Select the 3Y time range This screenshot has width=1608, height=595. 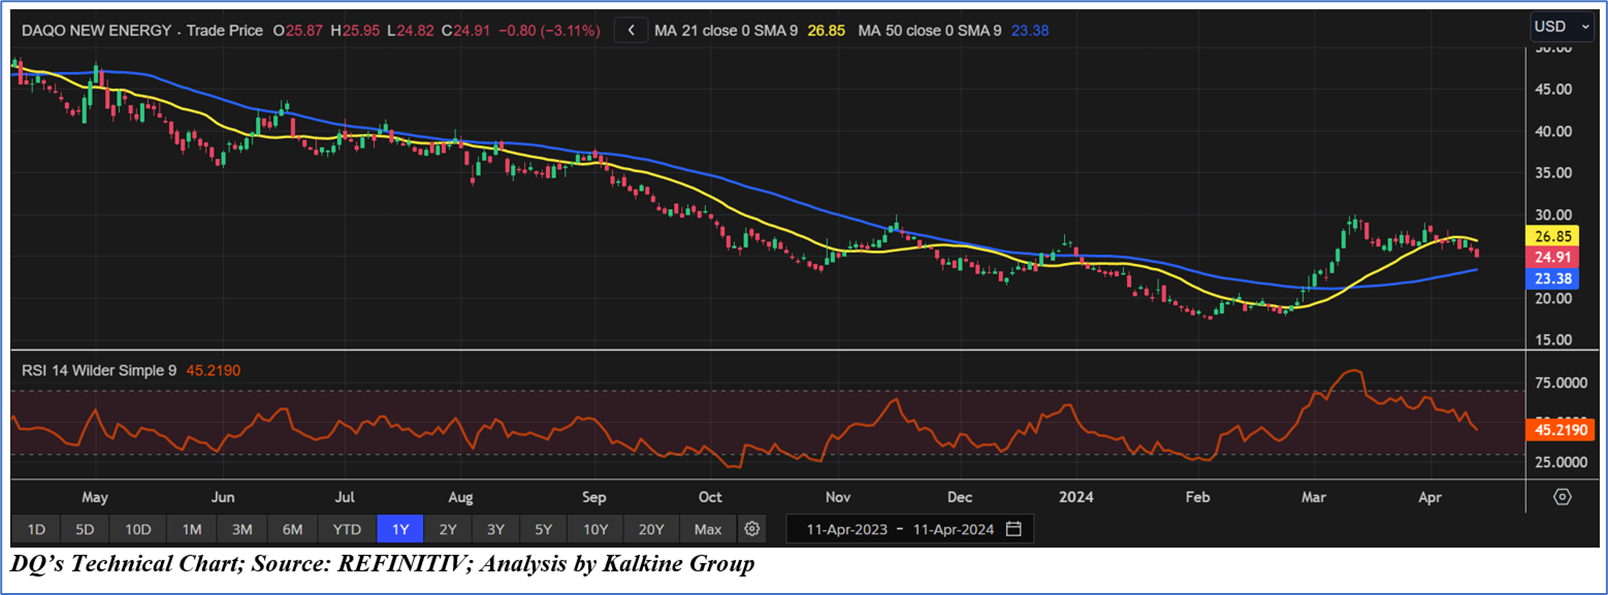(496, 529)
